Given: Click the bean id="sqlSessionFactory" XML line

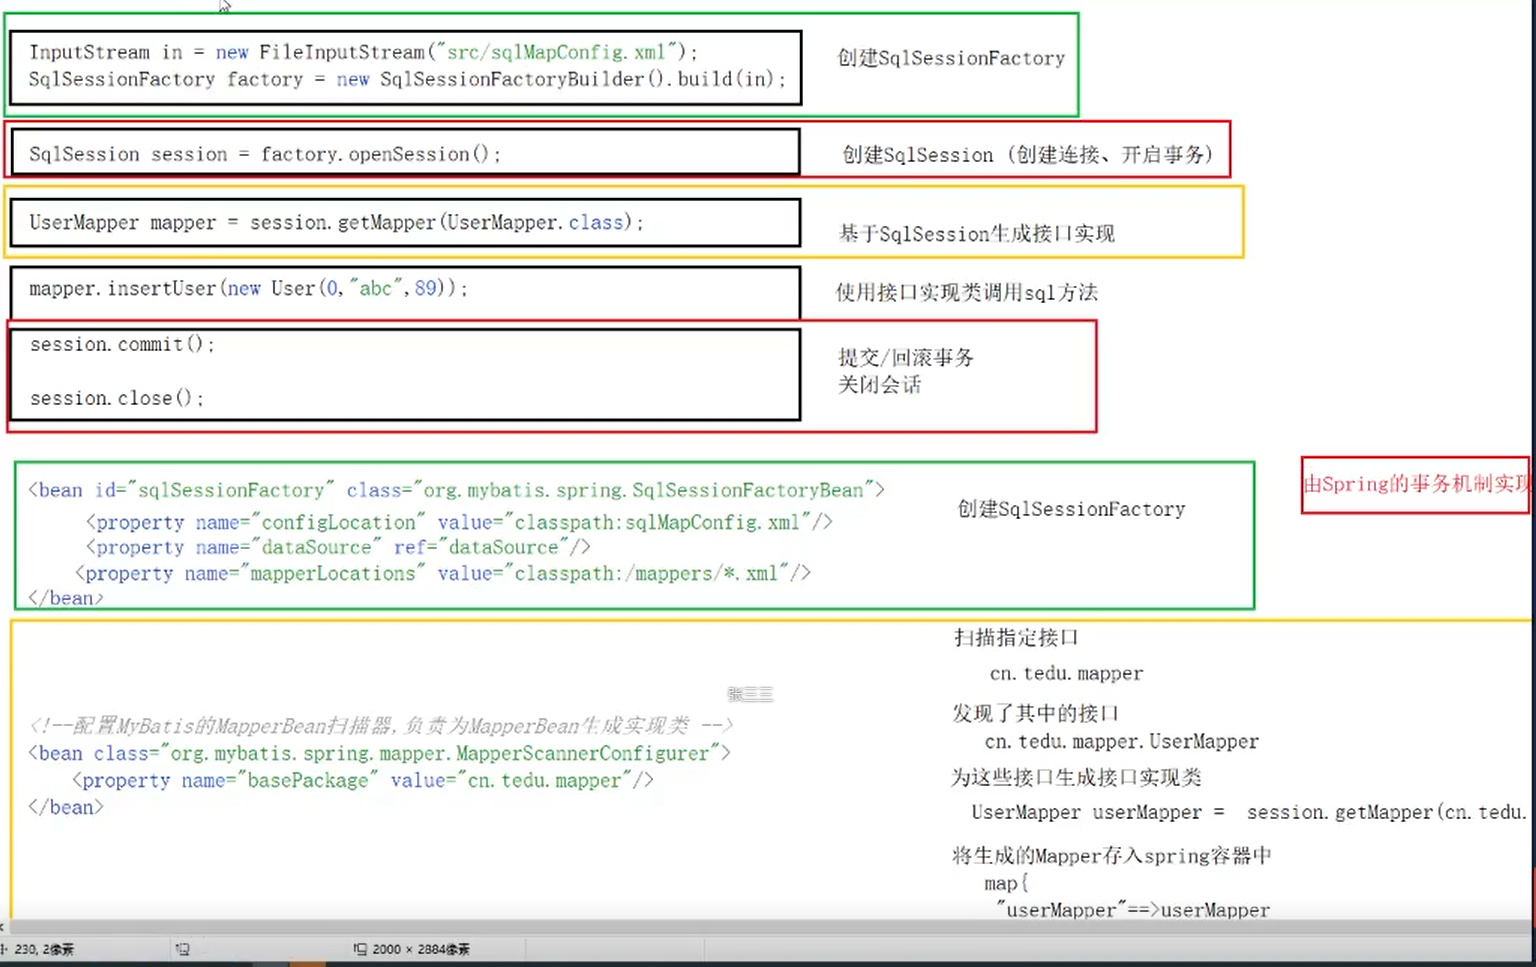Looking at the screenshot, I should (456, 490).
